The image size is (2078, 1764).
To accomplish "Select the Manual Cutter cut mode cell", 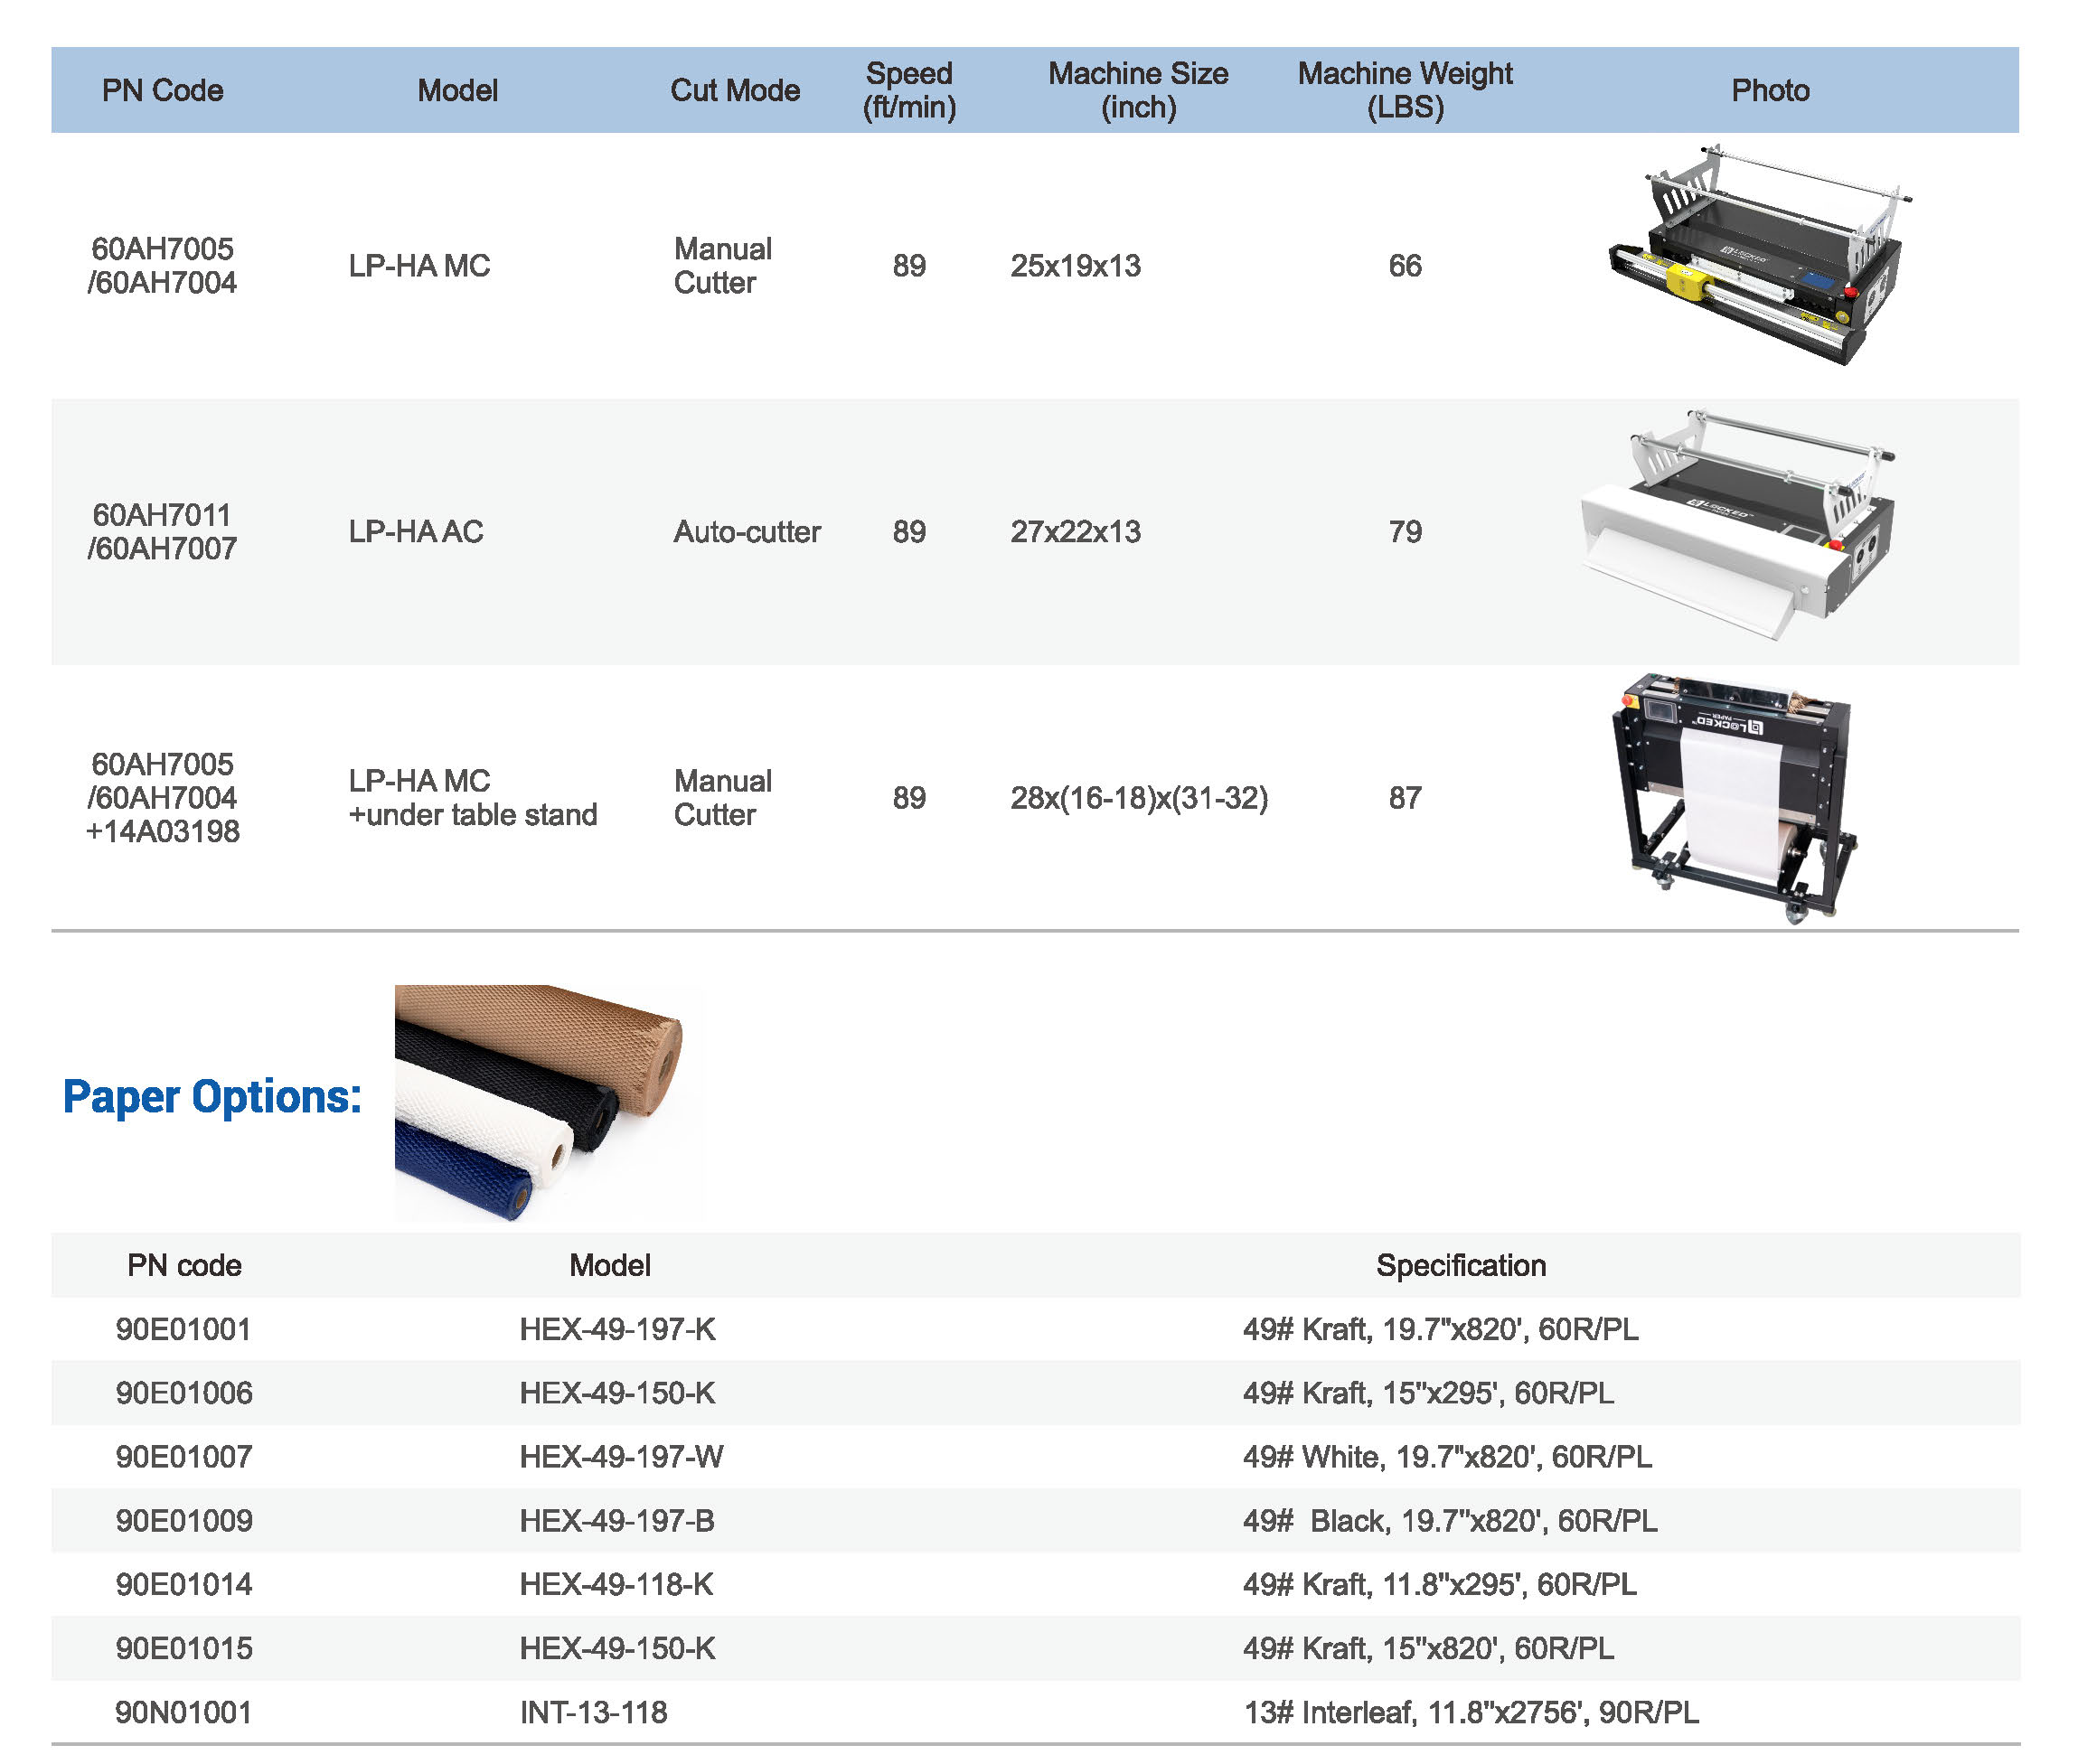I will 722,265.
